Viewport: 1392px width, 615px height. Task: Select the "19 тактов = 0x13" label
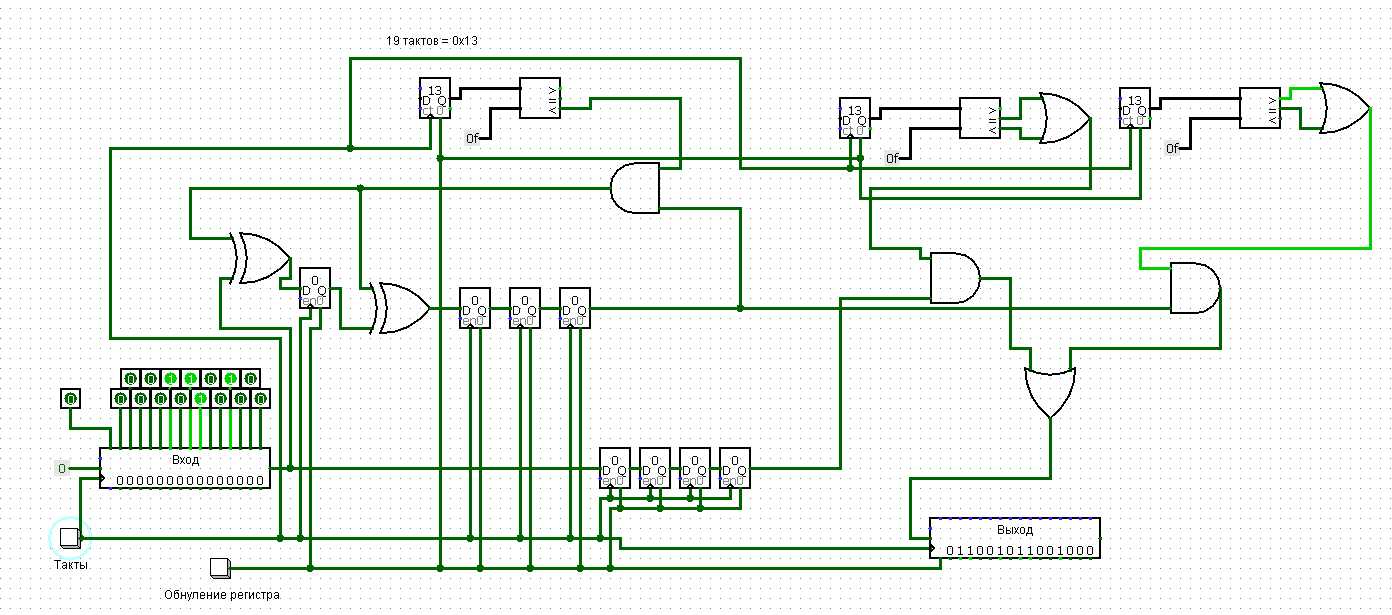click(x=433, y=41)
